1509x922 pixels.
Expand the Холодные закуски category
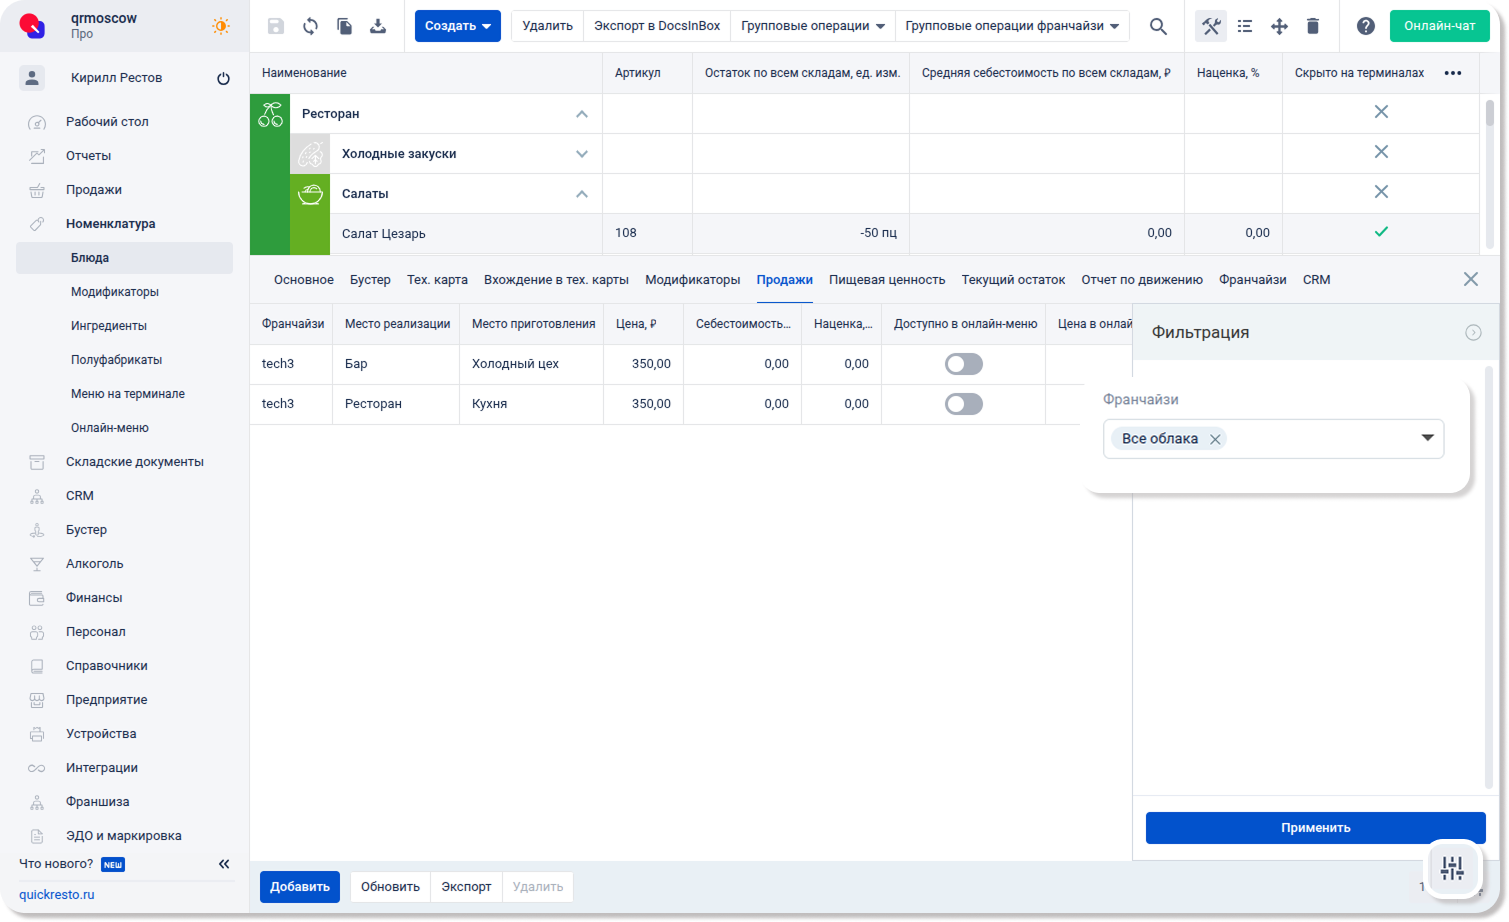pos(581,154)
